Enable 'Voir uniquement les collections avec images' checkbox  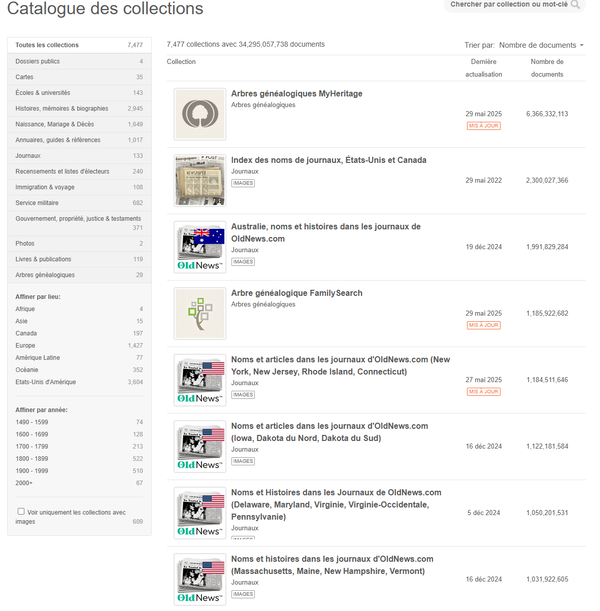(x=22, y=511)
